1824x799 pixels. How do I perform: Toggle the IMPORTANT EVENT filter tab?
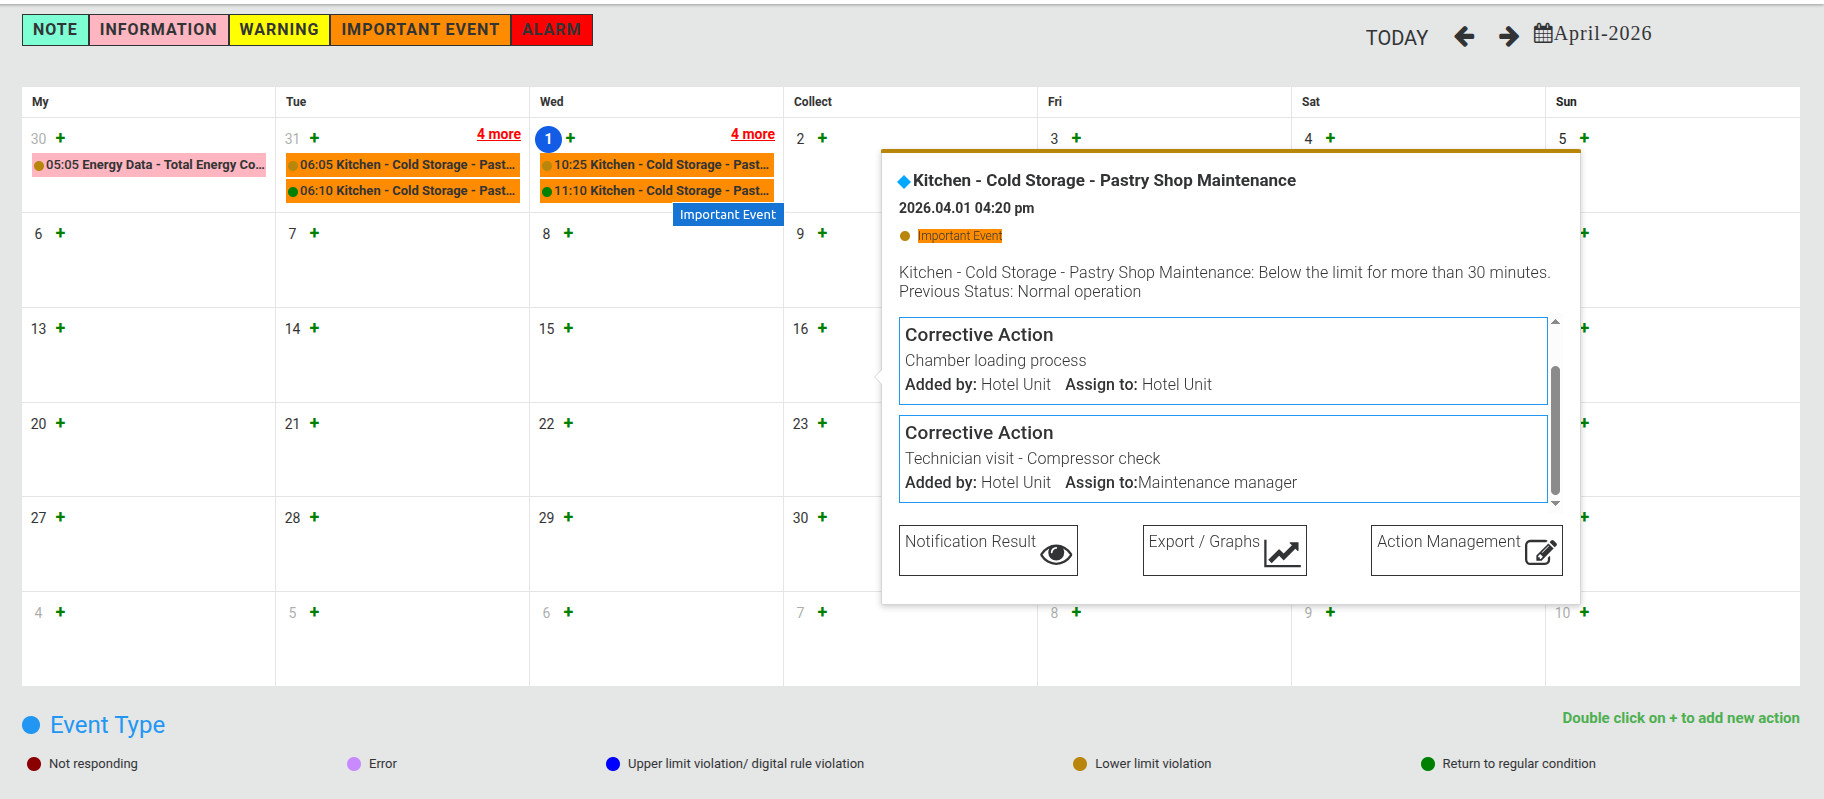(420, 30)
